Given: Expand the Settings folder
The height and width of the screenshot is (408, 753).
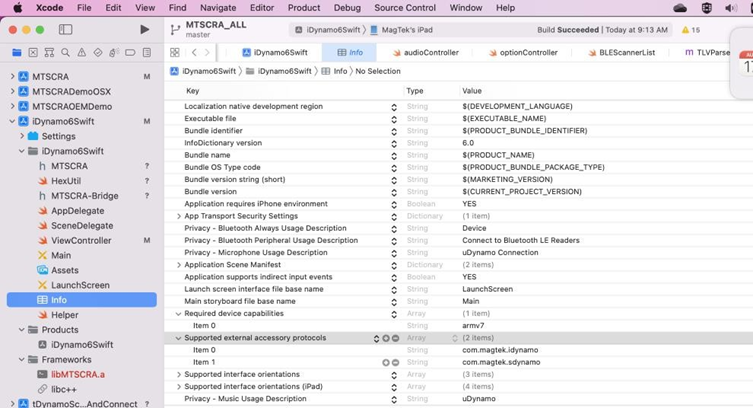Looking at the screenshot, I should [x=22, y=136].
